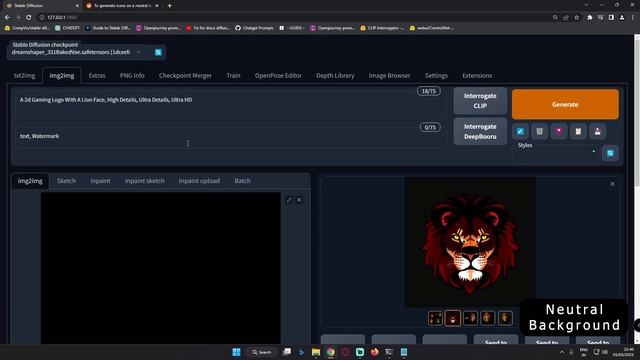640x360 pixels.
Task: Close the output gallery preview with X
Action: point(612,184)
